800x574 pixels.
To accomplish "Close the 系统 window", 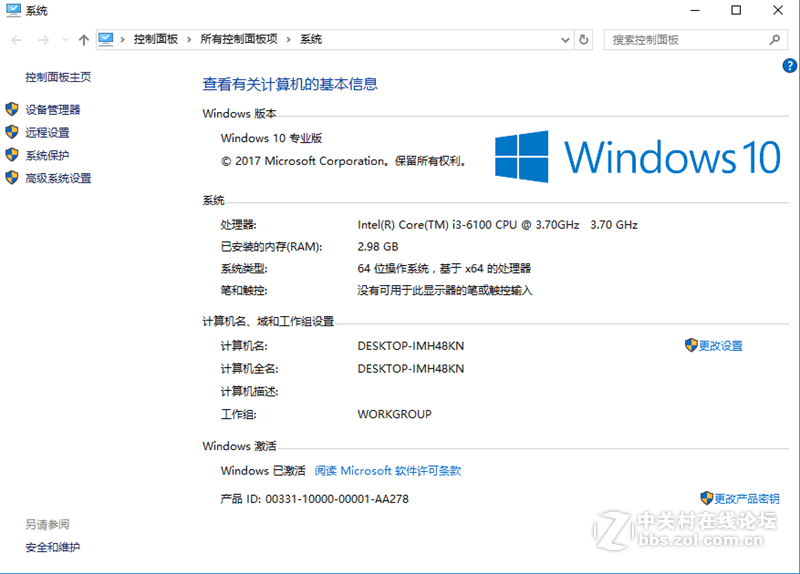I will pos(778,10).
